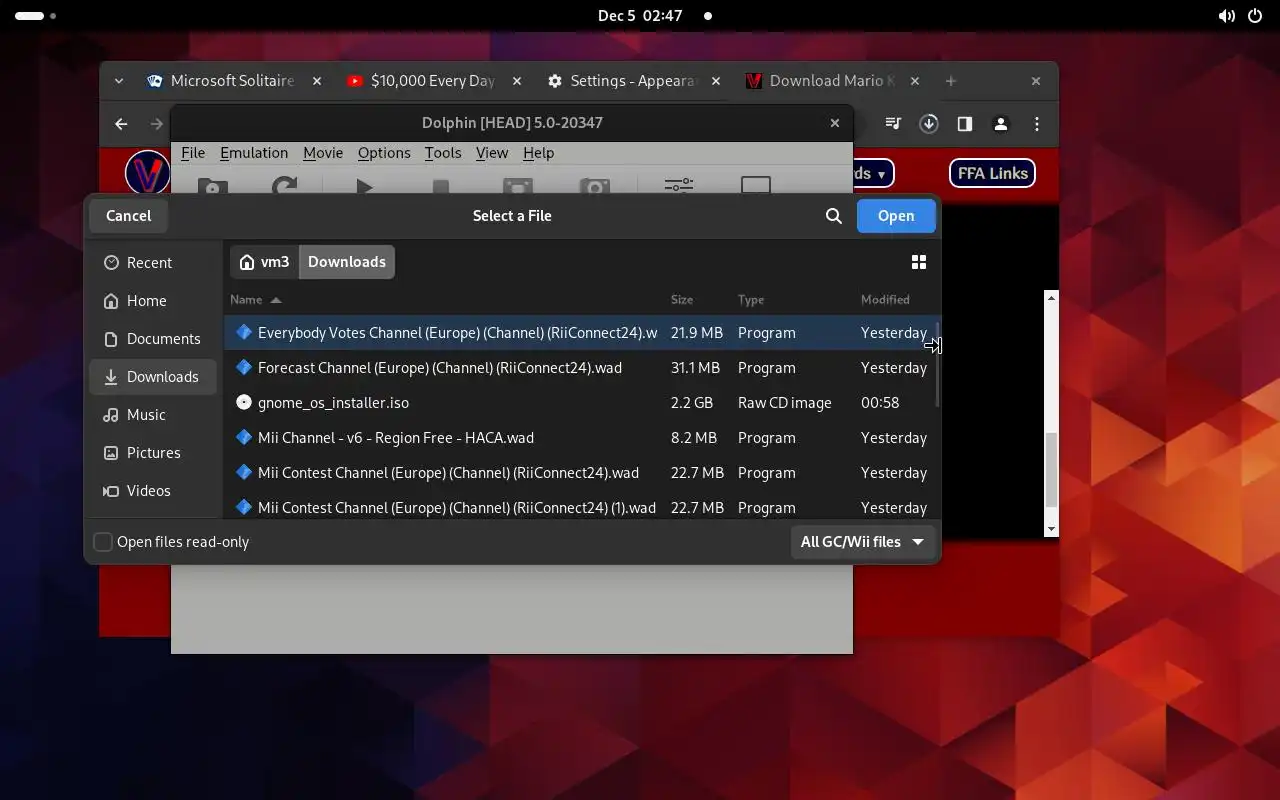
Task: Click the browser profile avatar icon
Action: tap(1000, 124)
